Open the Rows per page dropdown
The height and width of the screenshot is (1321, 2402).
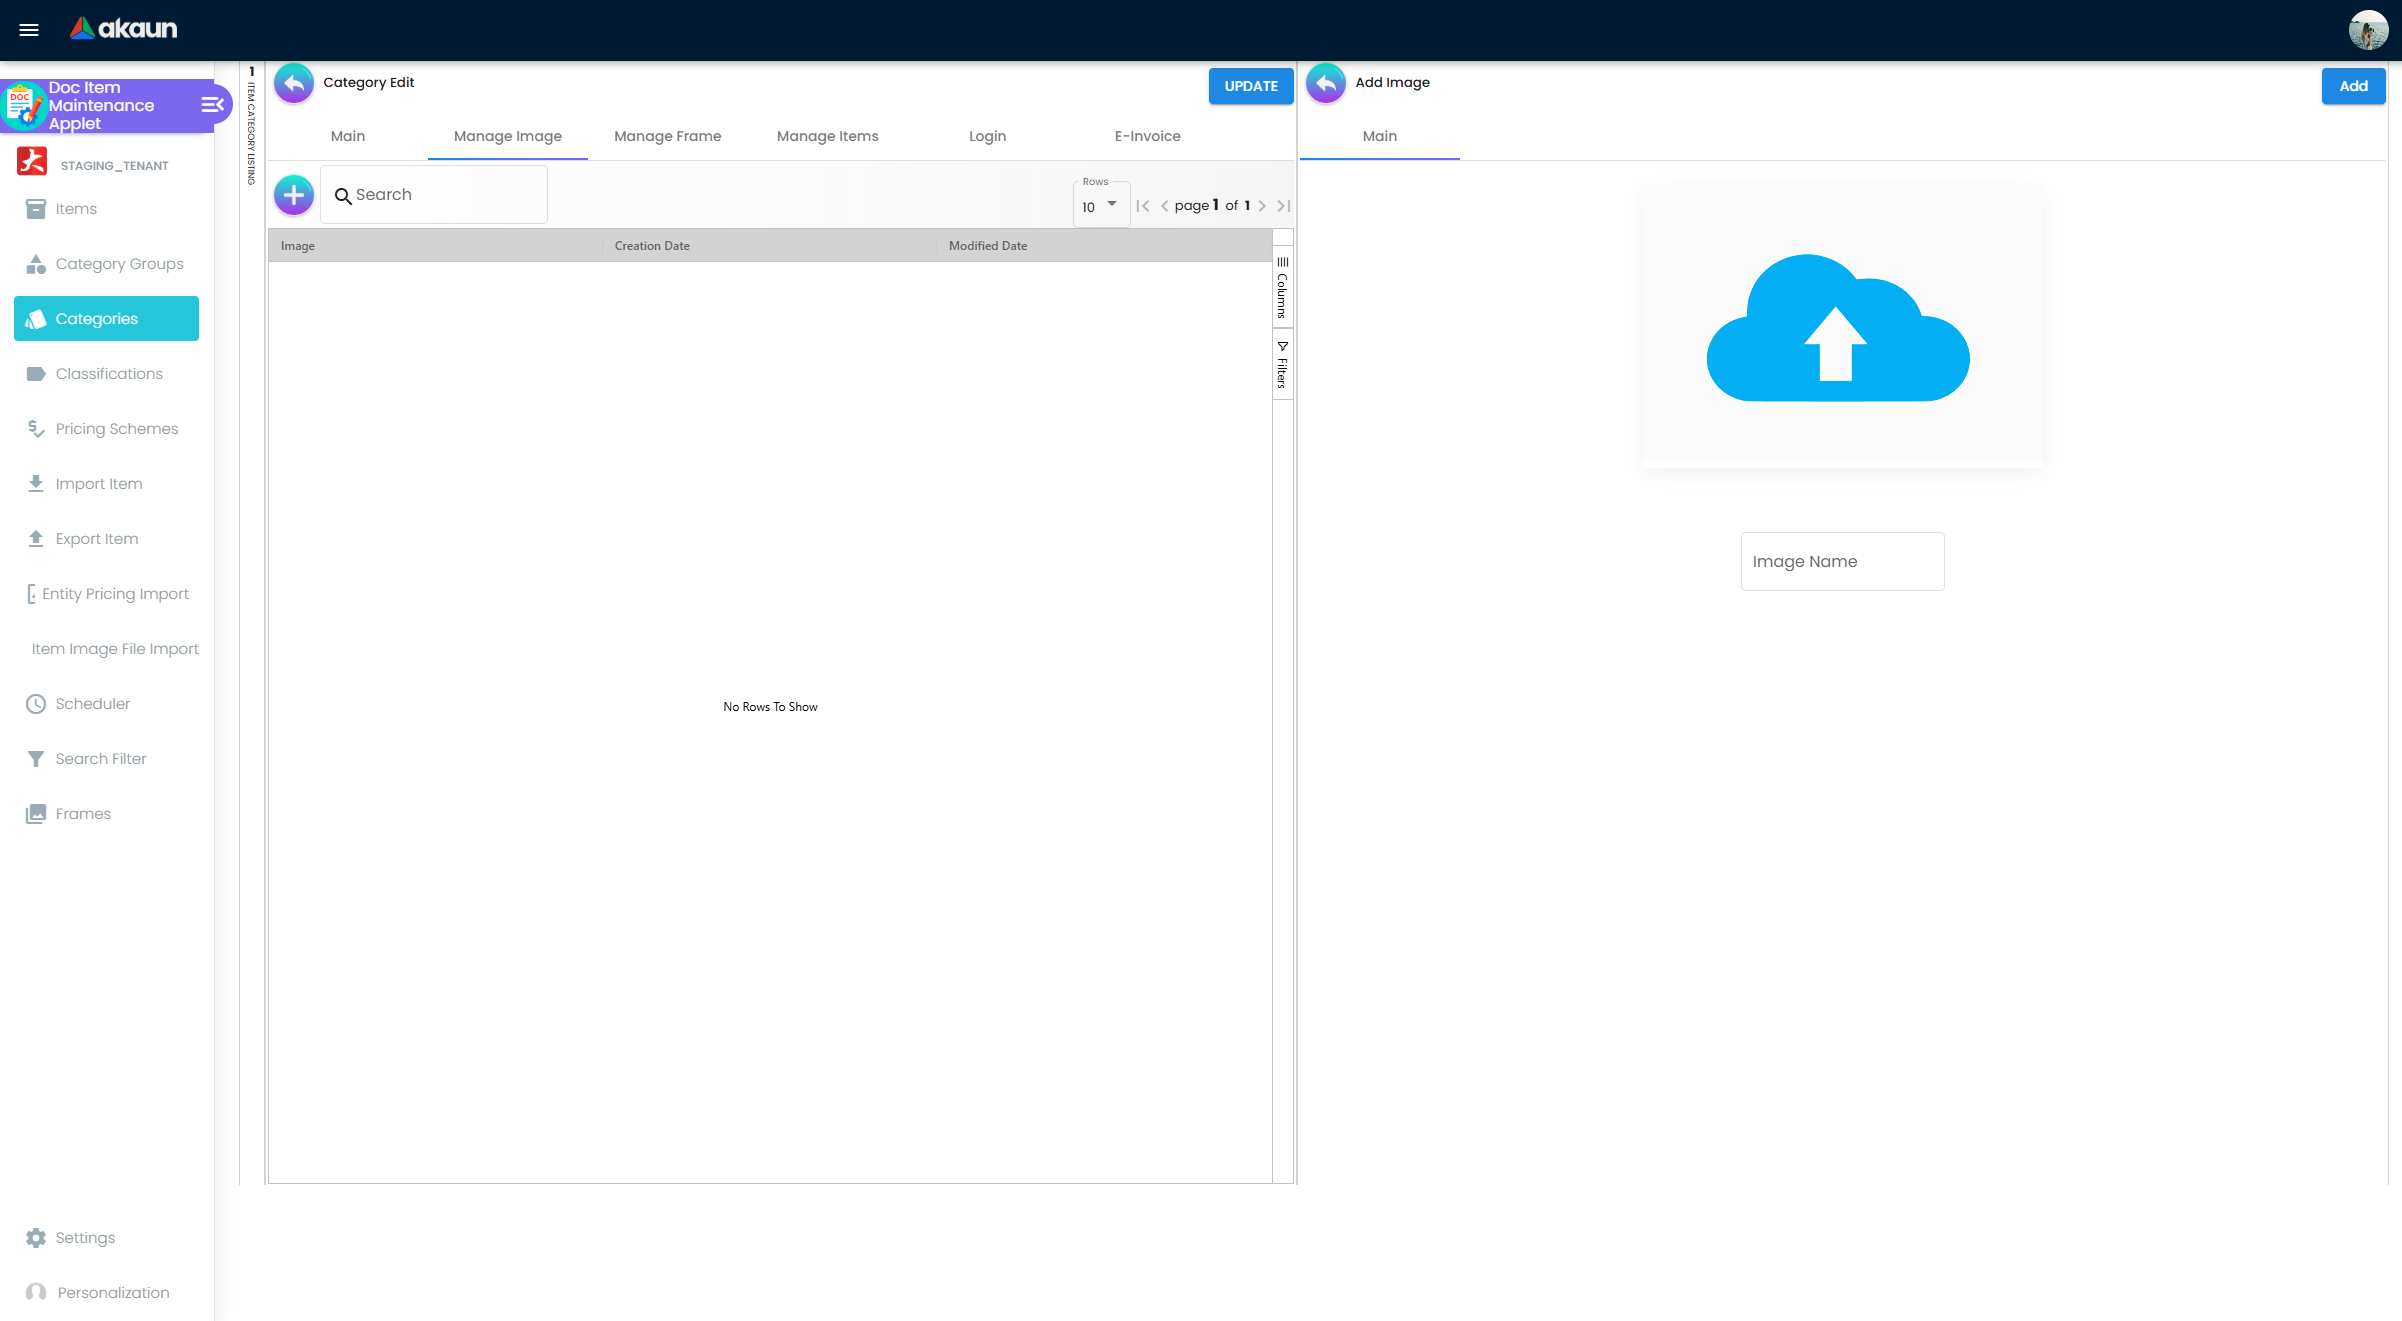(1100, 206)
